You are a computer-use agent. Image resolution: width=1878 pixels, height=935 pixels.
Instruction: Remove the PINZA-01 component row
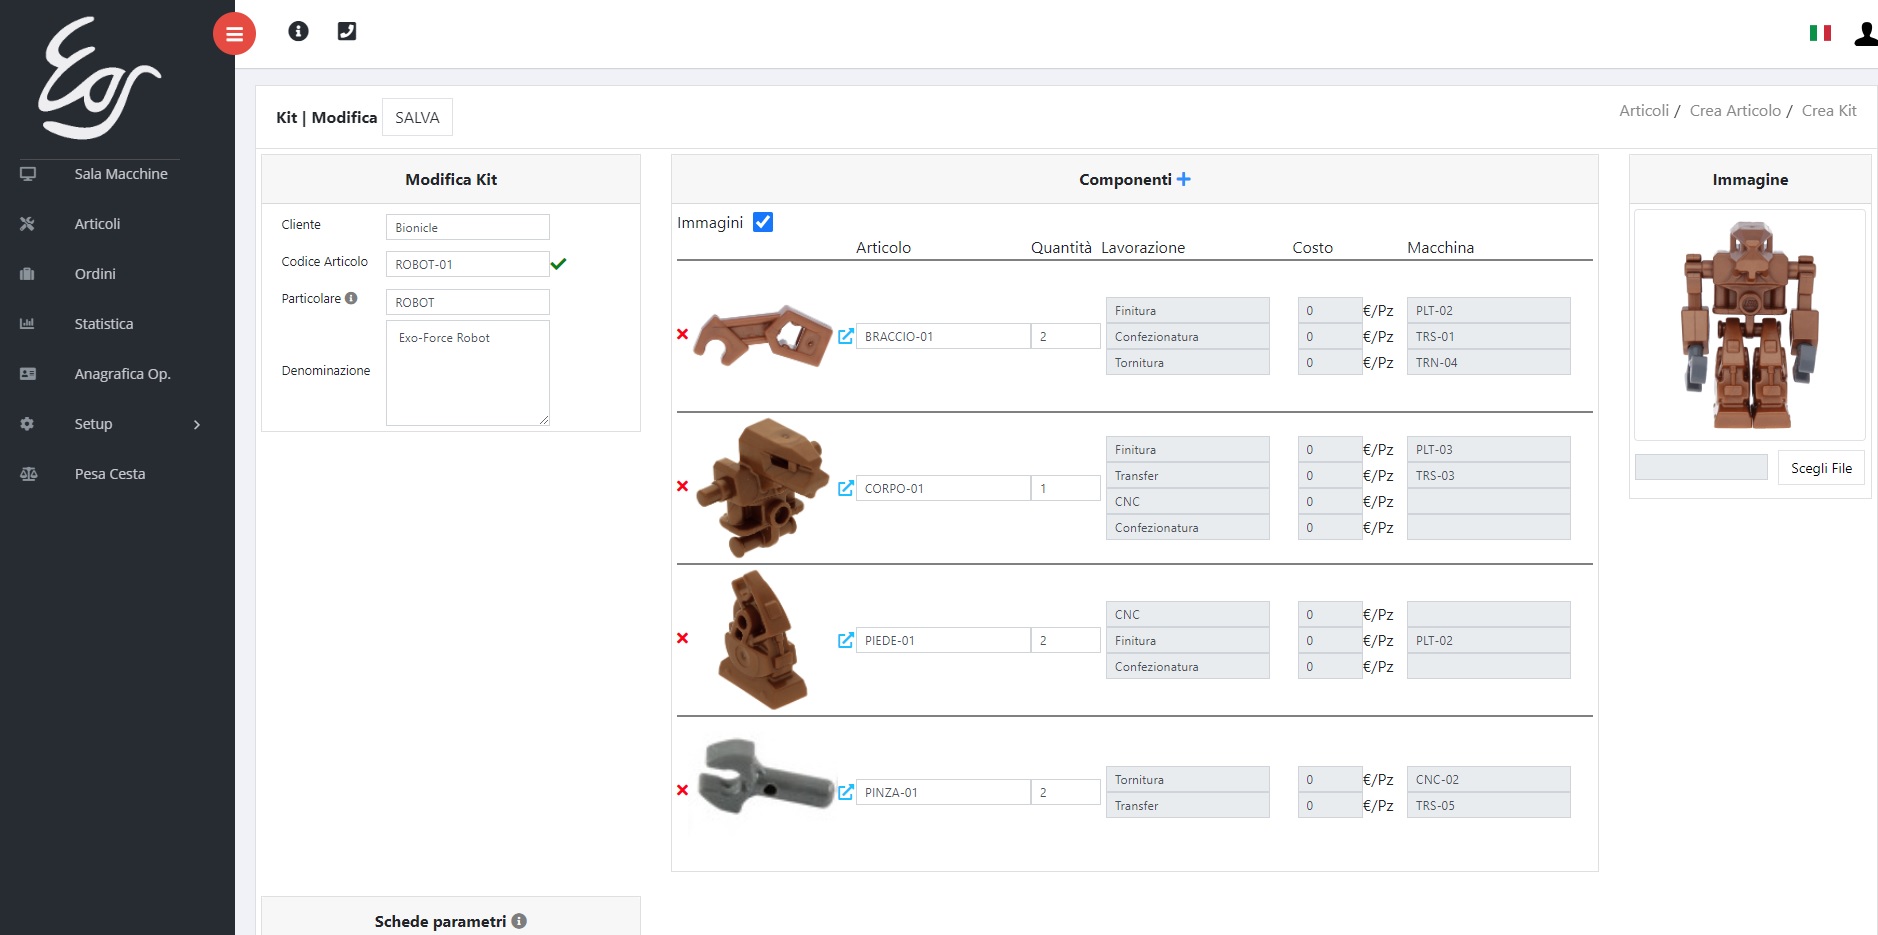pos(682,790)
